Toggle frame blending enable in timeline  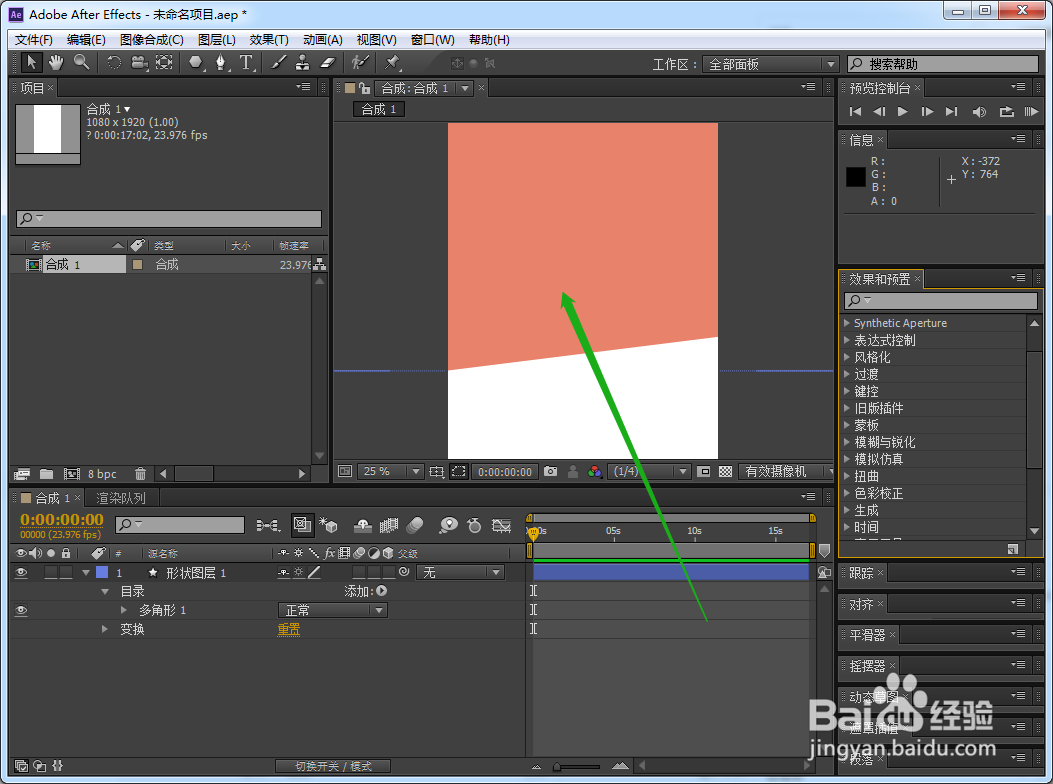point(389,525)
